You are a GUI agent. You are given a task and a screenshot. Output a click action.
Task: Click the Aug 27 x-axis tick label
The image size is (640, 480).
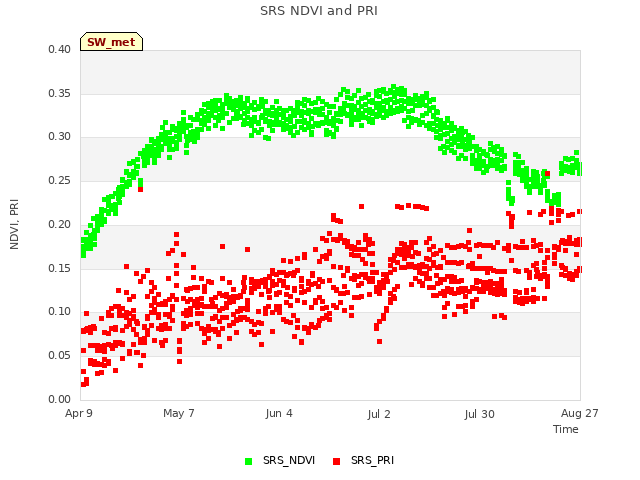coord(580,413)
